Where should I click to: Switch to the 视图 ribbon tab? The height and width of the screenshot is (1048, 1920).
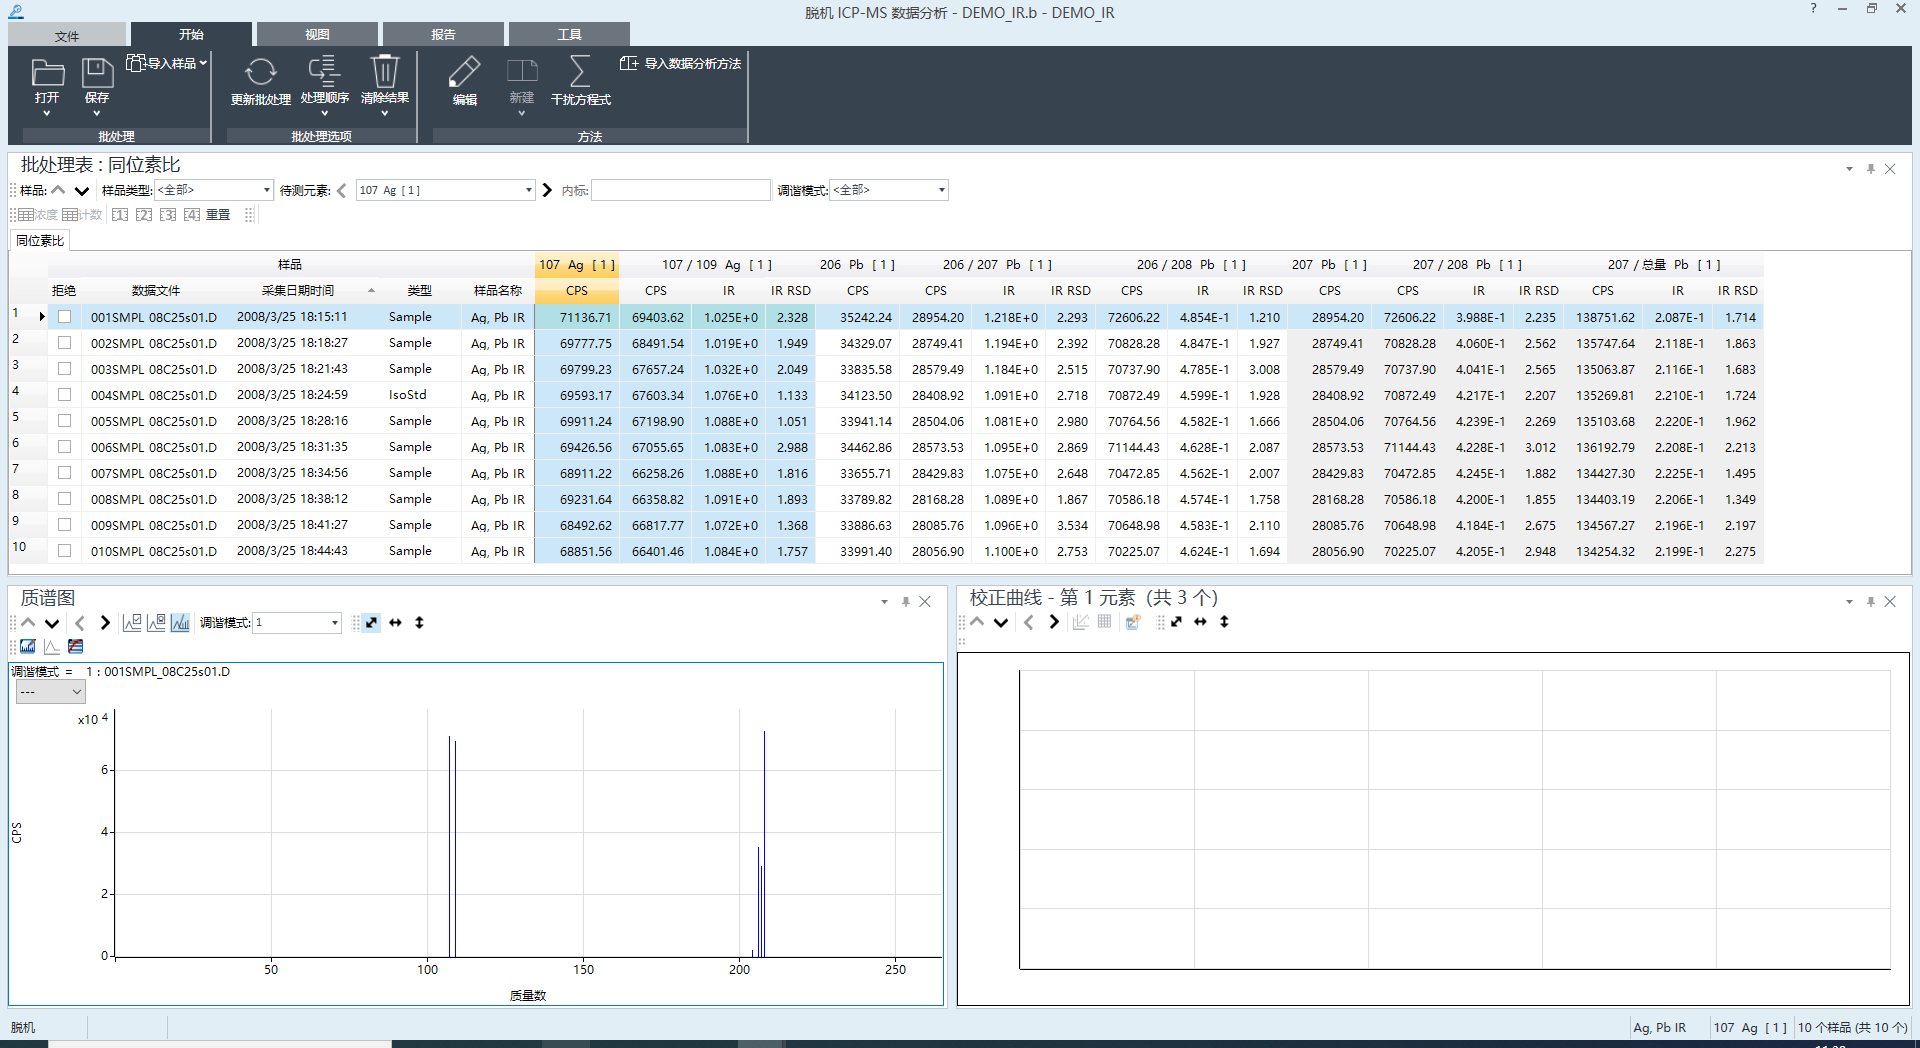(317, 35)
